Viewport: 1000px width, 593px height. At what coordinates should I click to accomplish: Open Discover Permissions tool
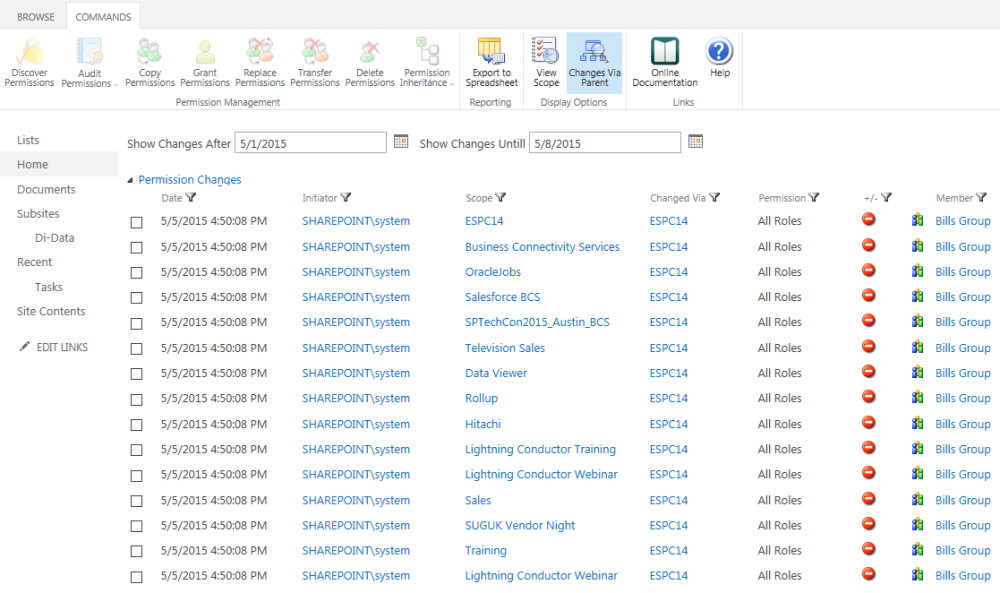click(x=29, y=62)
